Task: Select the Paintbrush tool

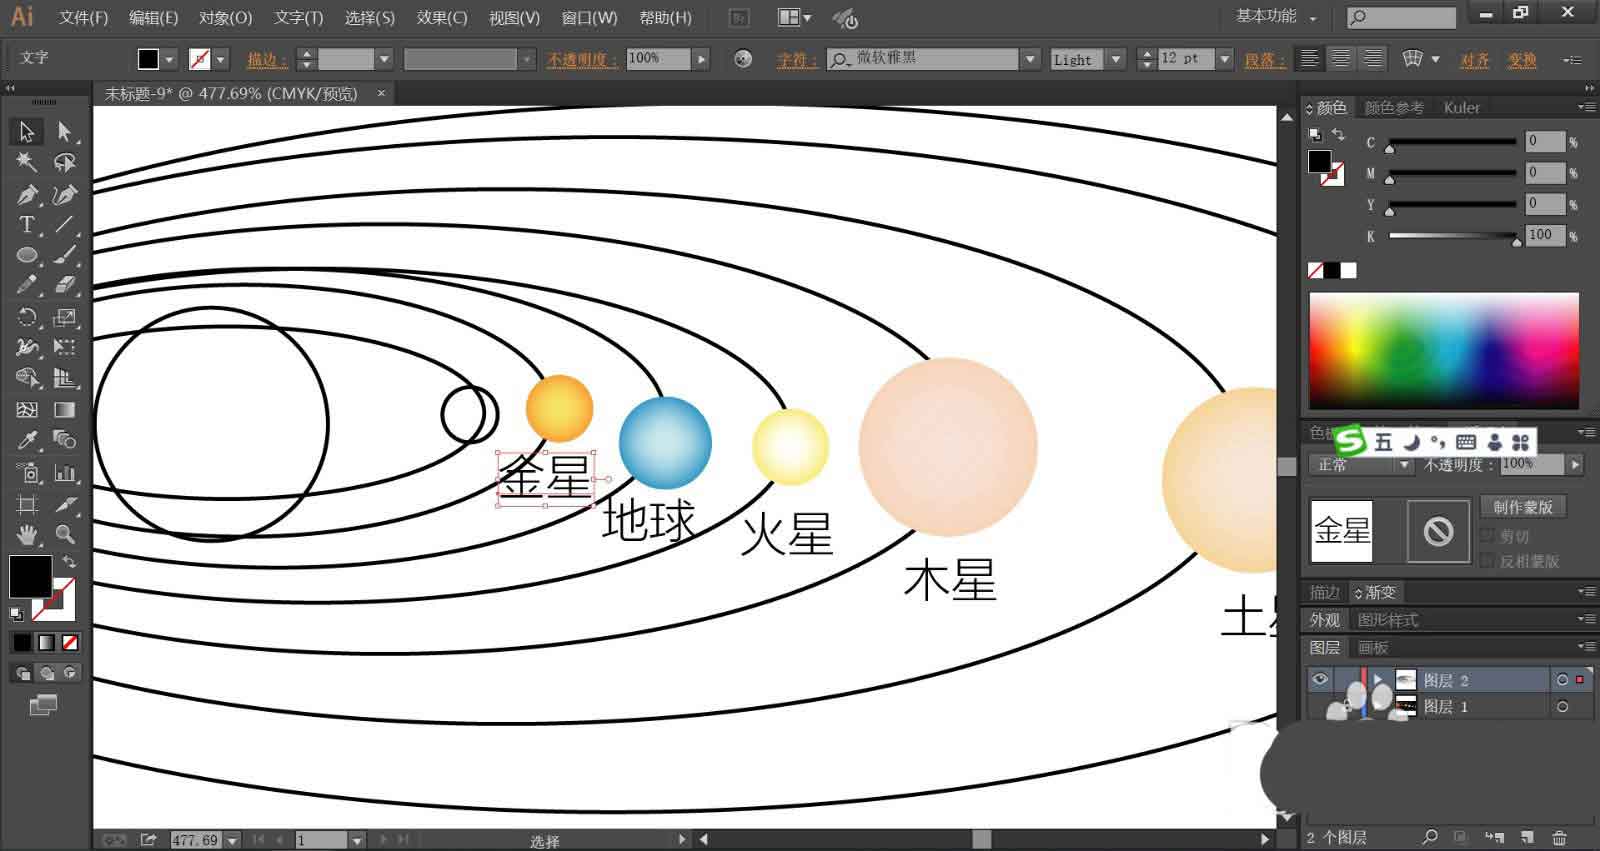Action: (65, 255)
